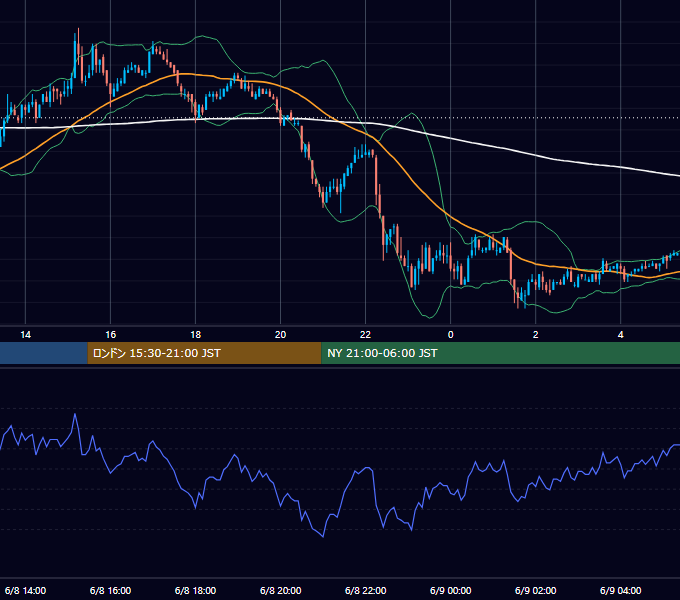Click the 22 hour label on price chart
The image size is (680, 600).
(366, 335)
